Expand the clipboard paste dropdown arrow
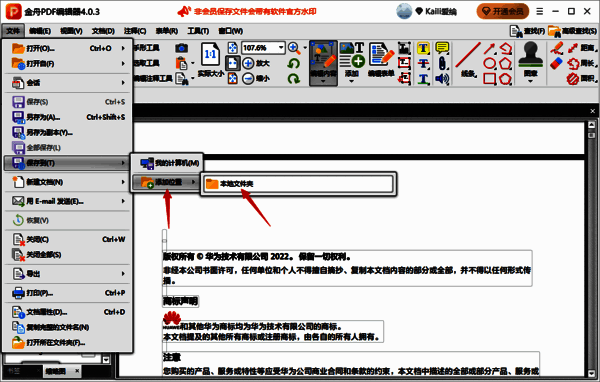 pyautogui.click(x=192, y=63)
